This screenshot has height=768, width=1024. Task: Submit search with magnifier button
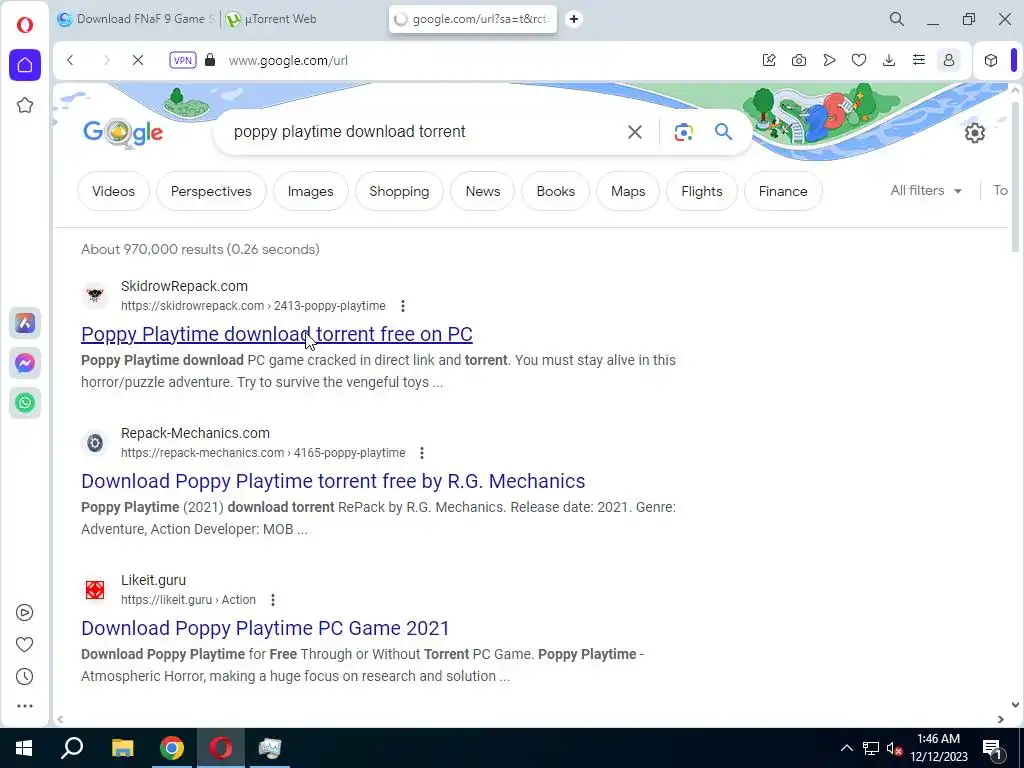[x=723, y=132]
